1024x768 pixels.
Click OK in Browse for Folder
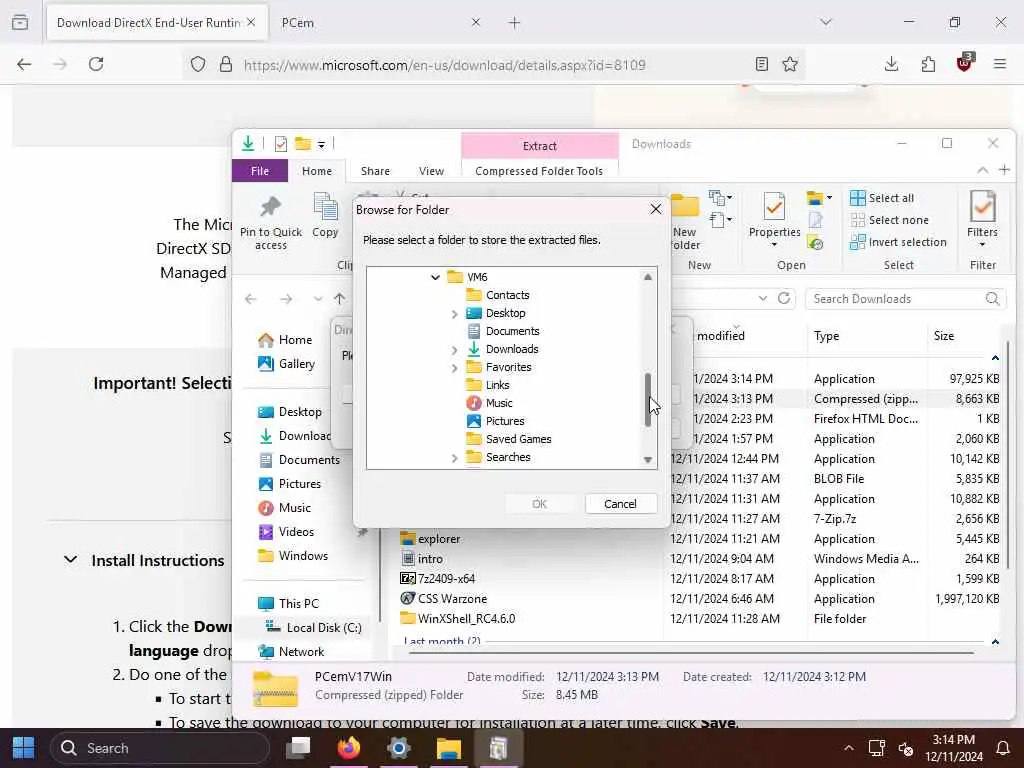tap(539, 504)
